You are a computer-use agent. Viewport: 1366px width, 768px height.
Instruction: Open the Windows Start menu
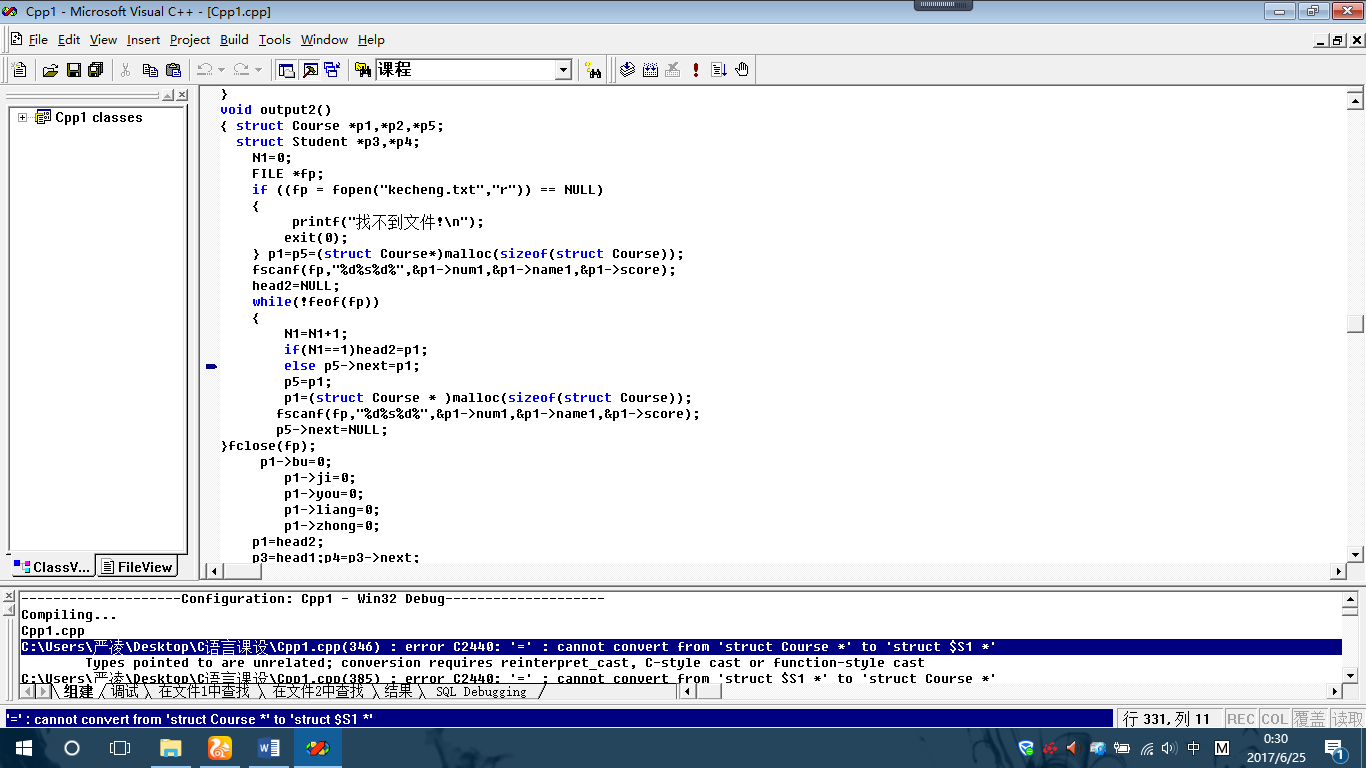tap(24, 748)
